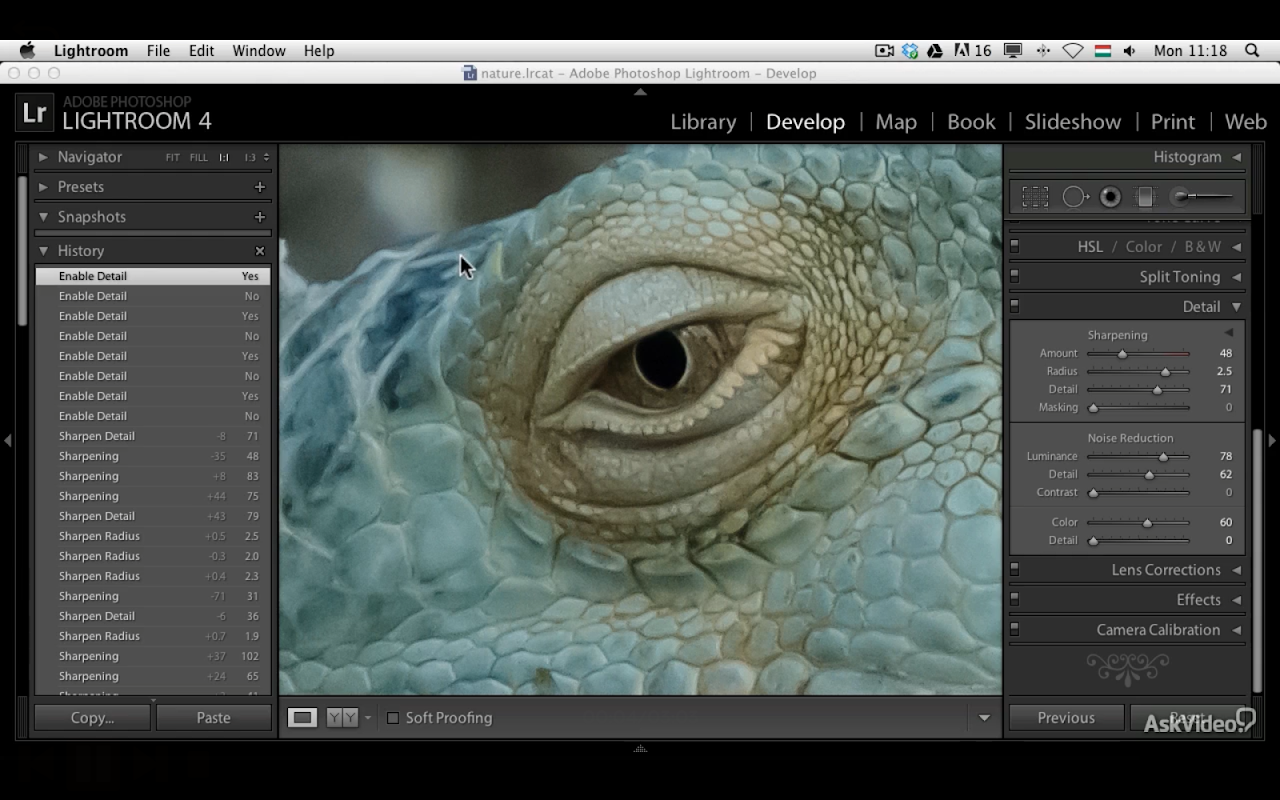The image size is (1280, 800).
Task: Expand the Navigator panel
Action: 43,157
